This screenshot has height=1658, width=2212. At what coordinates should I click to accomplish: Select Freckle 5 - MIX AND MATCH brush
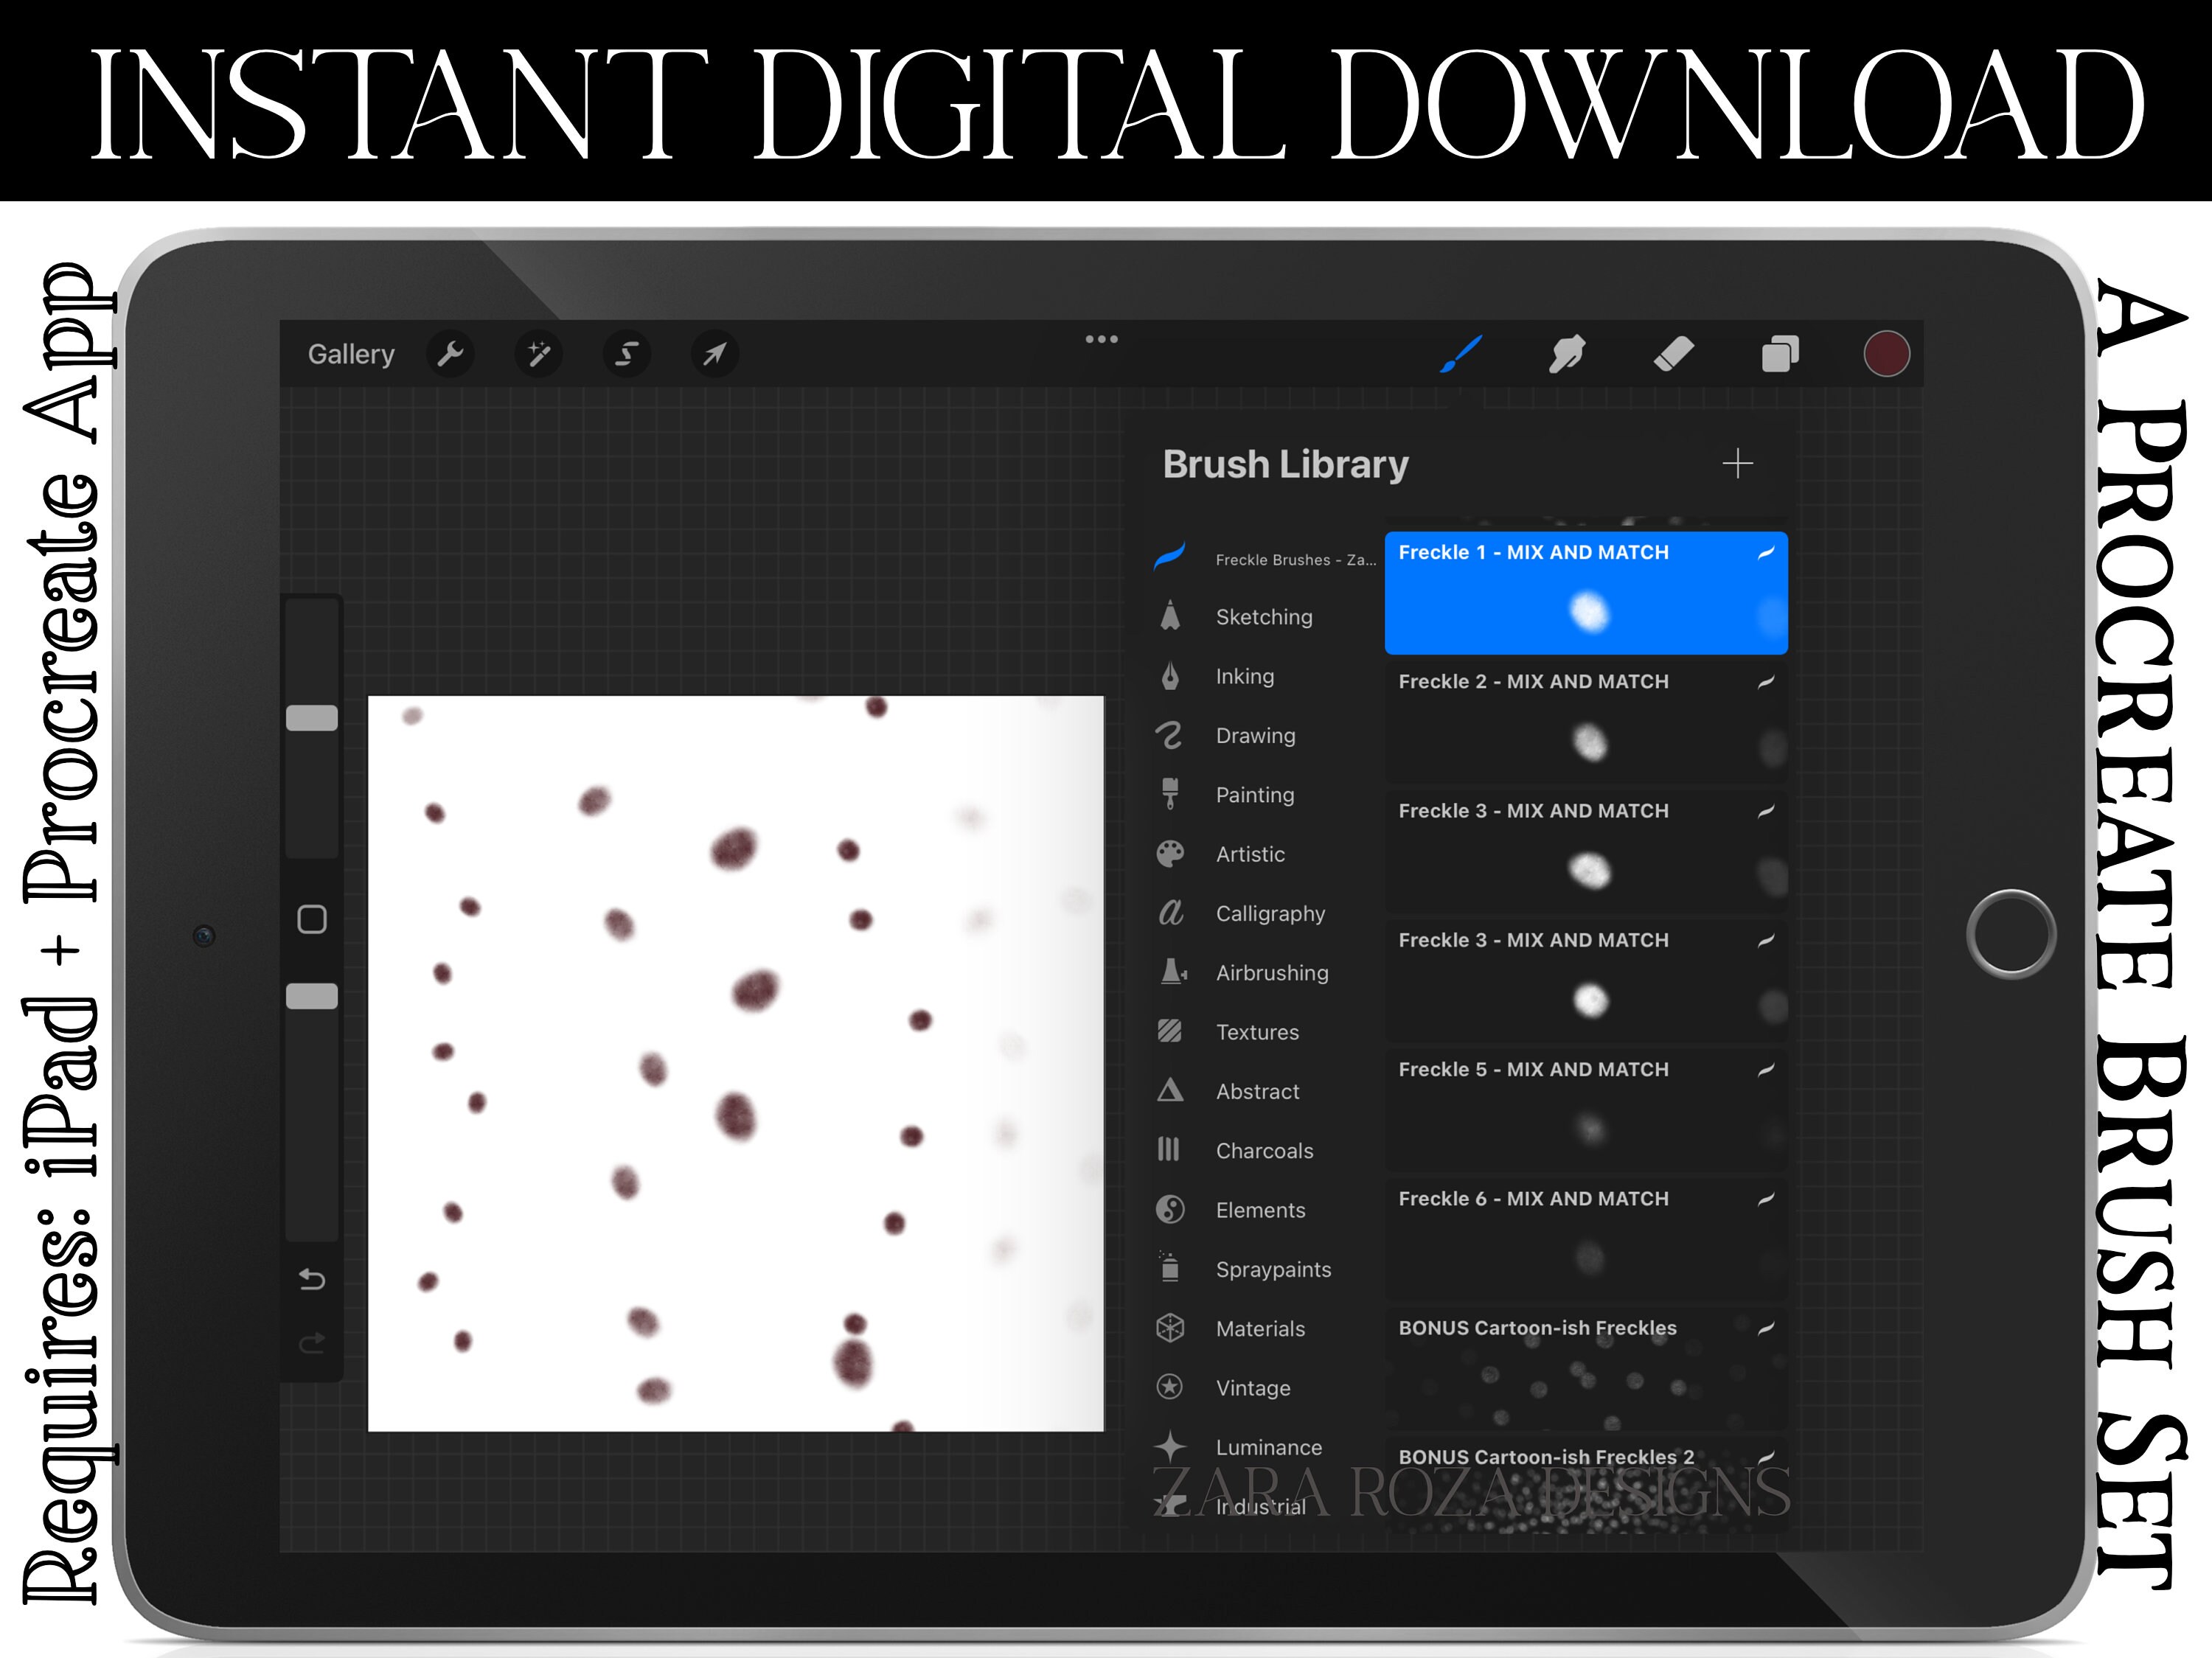[x=1586, y=1111]
